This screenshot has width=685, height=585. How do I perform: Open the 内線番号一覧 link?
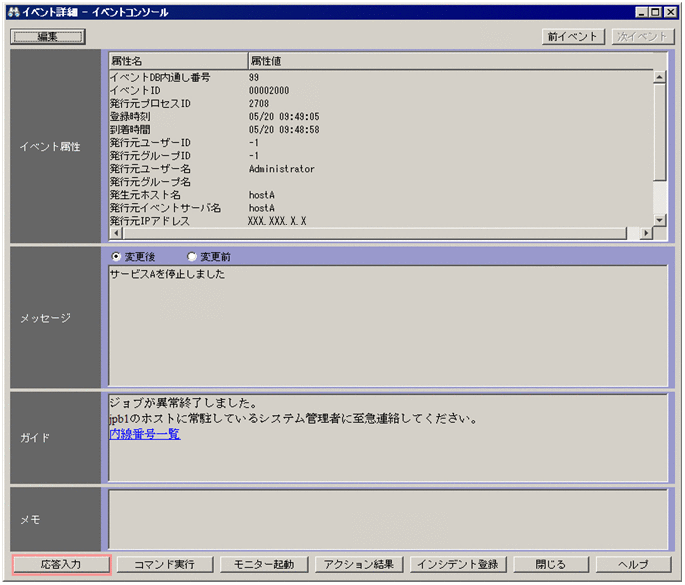click(145, 434)
